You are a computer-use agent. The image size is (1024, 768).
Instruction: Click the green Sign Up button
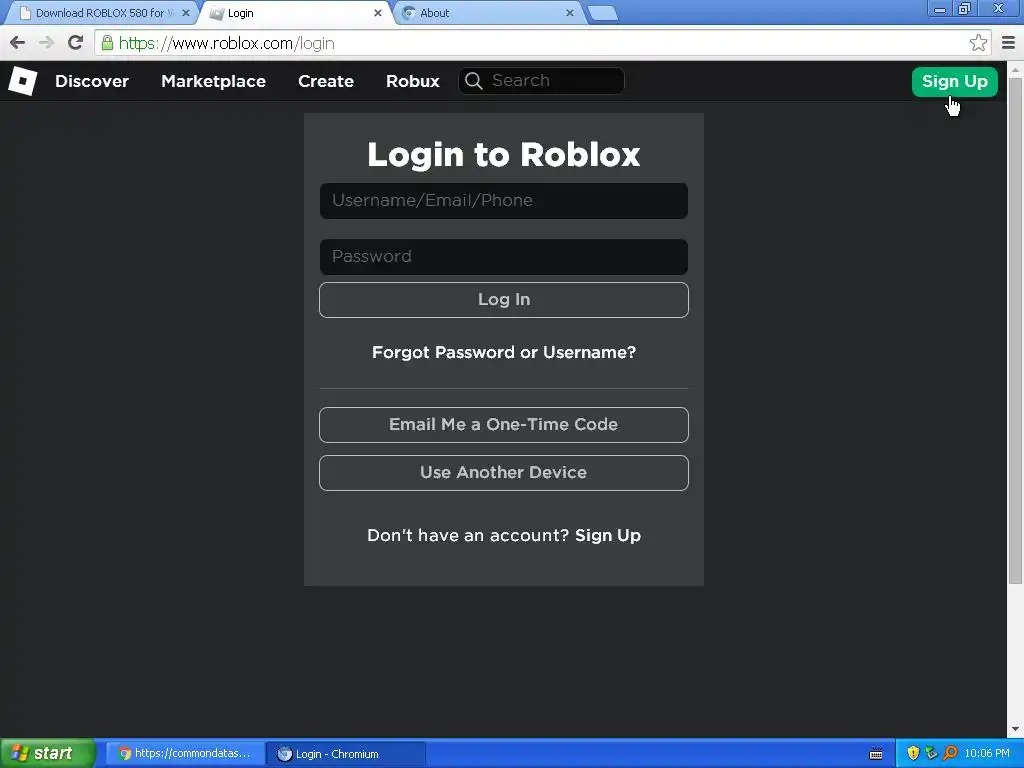pos(954,82)
